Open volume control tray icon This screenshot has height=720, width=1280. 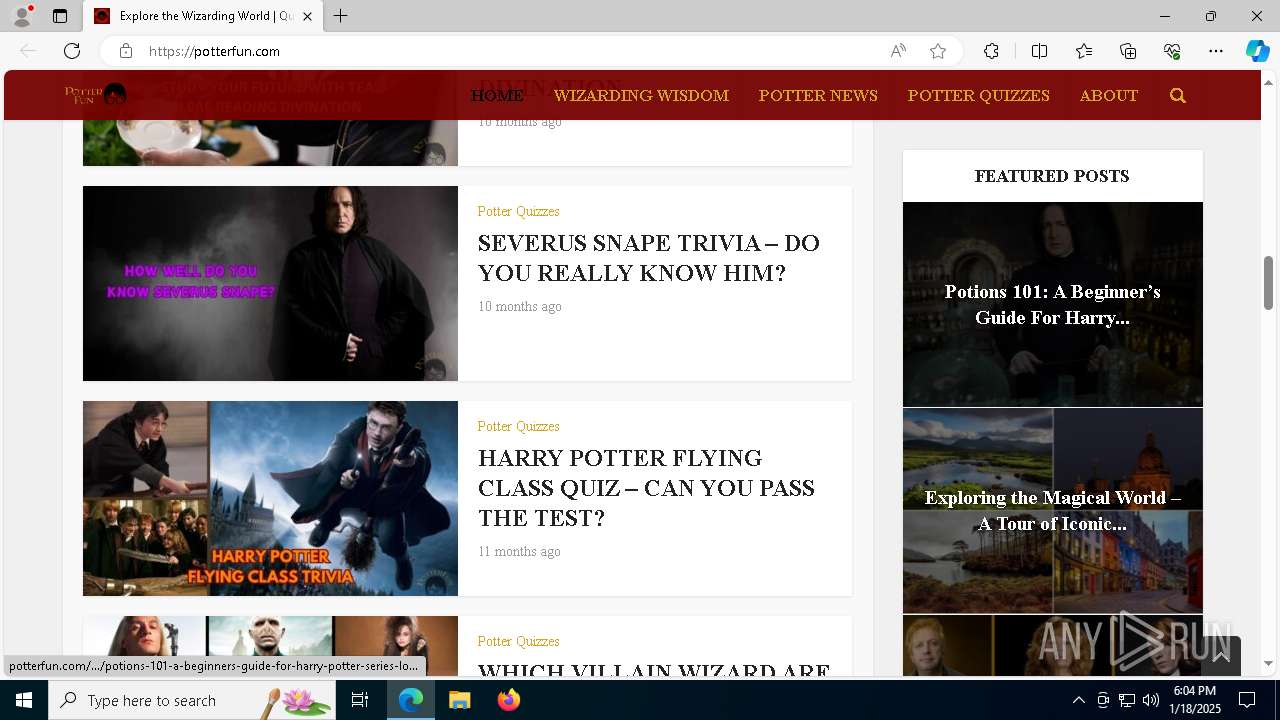(1150, 700)
